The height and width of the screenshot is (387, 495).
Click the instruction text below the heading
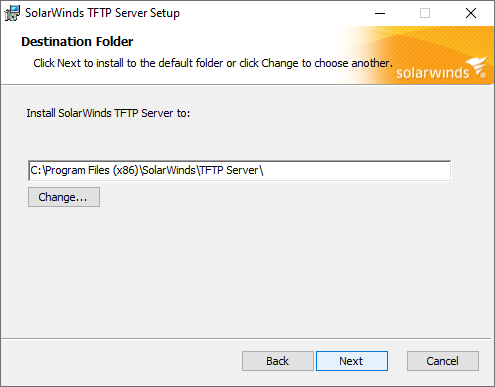pyautogui.click(x=213, y=63)
